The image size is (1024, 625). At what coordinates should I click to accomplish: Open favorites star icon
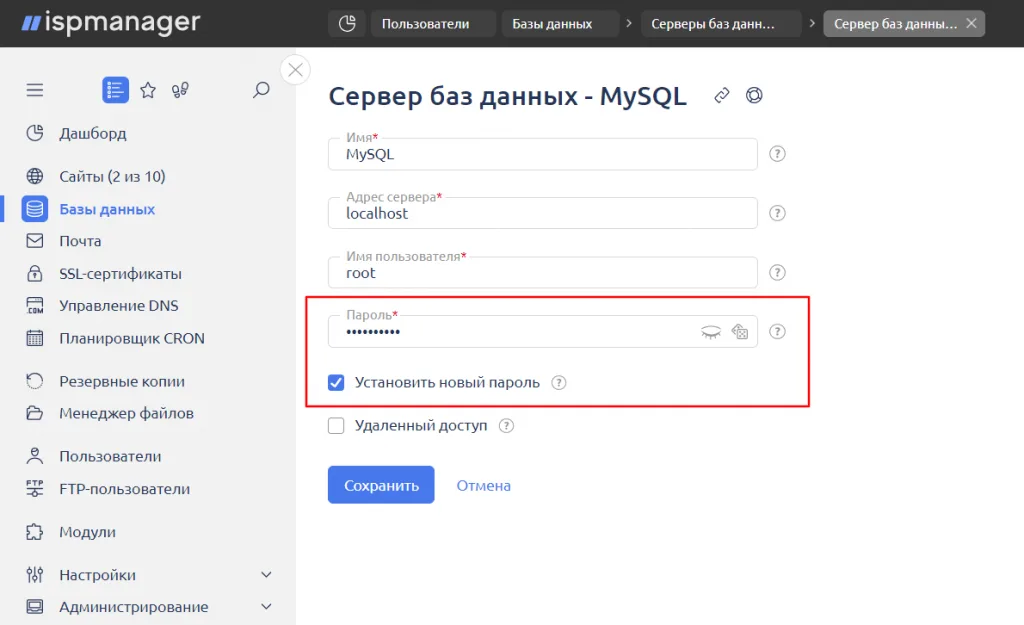point(148,90)
